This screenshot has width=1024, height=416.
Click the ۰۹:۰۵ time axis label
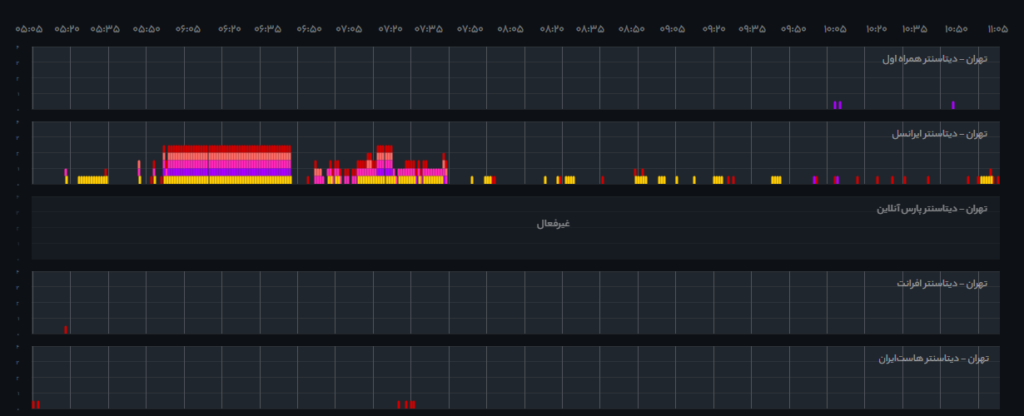pos(673,29)
